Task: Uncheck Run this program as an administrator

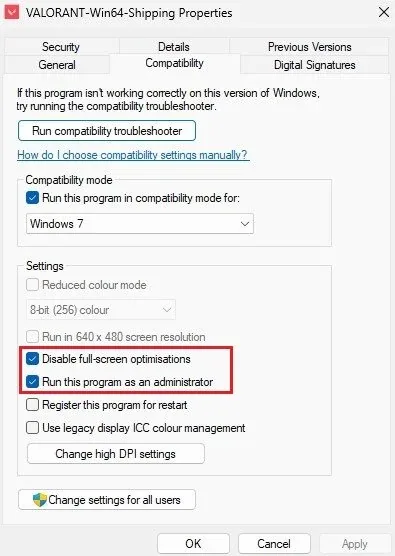Action: click(x=32, y=382)
